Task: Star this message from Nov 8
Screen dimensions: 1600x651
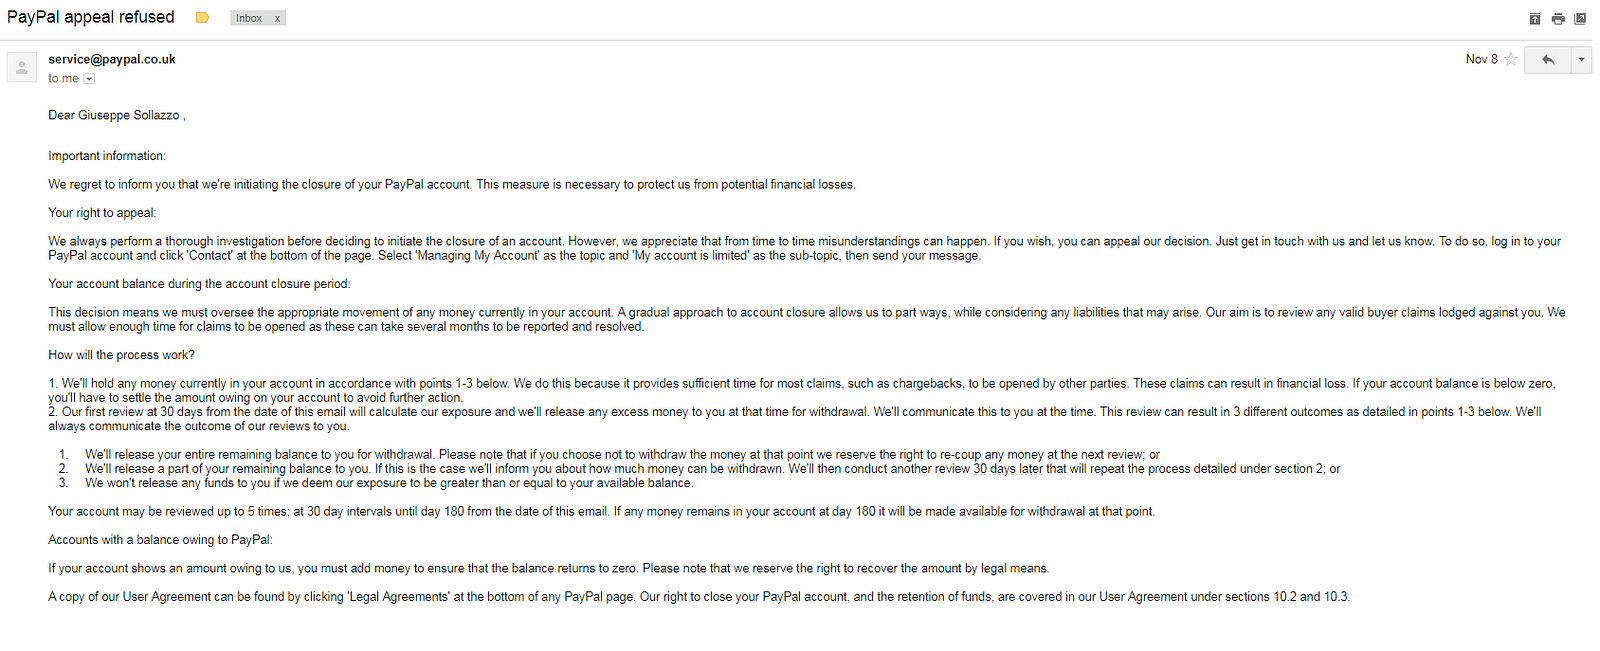Action: (1511, 60)
